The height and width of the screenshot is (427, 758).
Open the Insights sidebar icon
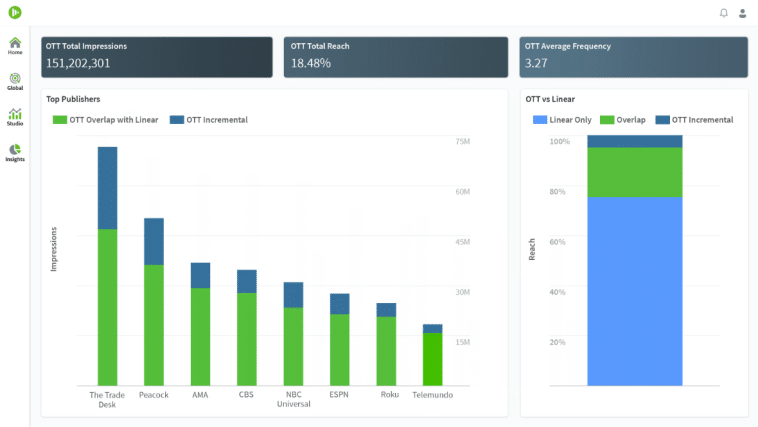click(15, 153)
